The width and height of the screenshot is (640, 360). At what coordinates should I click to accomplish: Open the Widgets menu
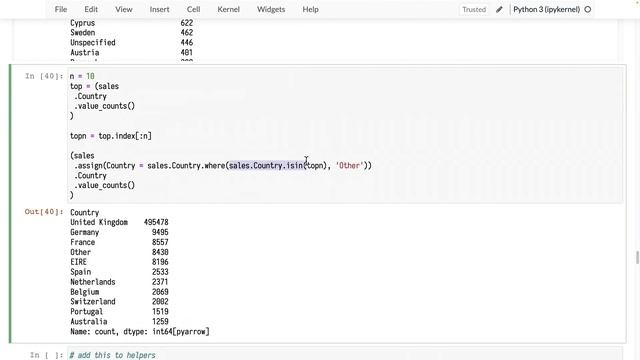pos(271,9)
